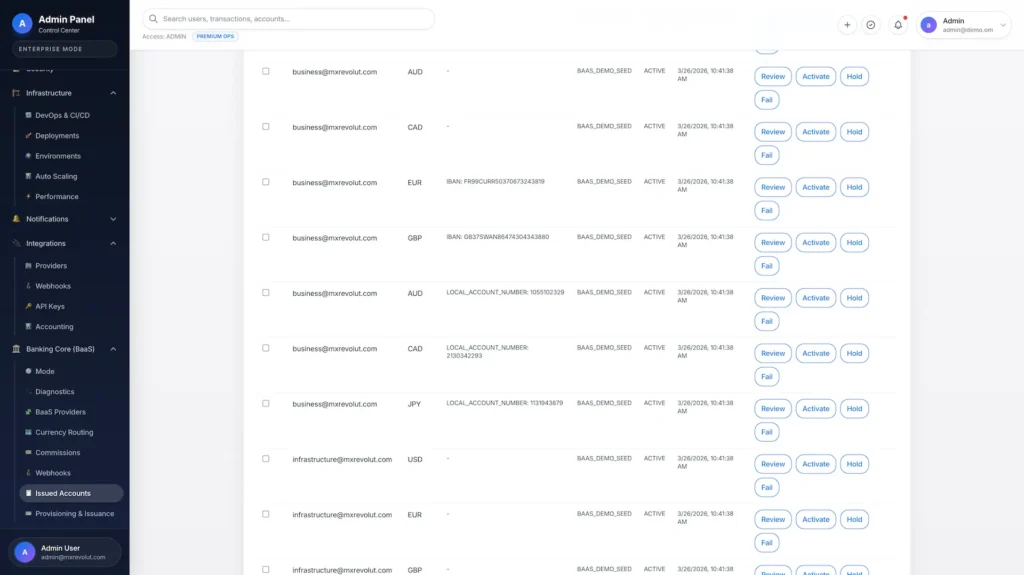This screenshot has width=1024, height=575.
Task: Focus the search users, transactions field
Action: point(289,19)
